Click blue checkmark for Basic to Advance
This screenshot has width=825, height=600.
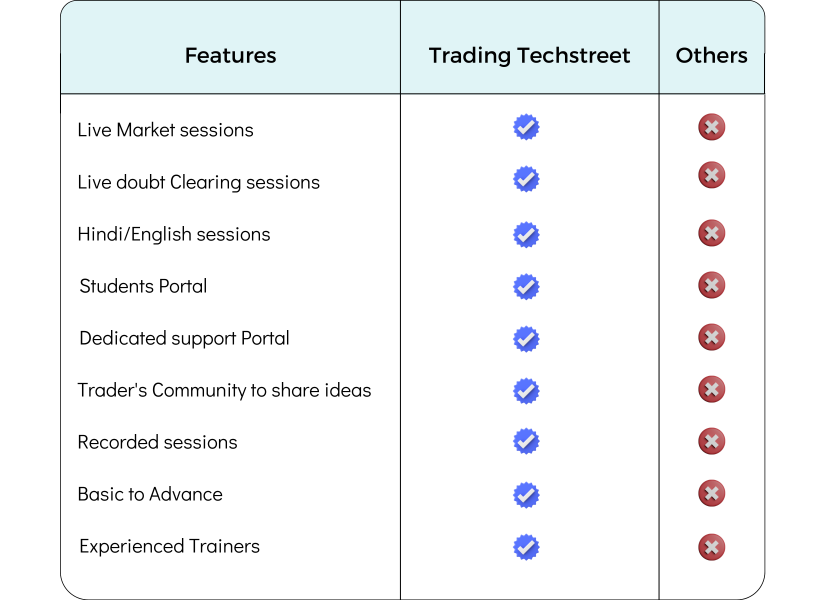tap(526, 495)
